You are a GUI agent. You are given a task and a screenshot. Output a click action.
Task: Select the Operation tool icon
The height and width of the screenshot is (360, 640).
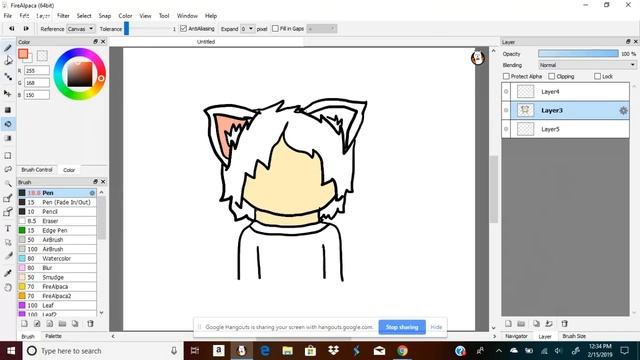click(8, 242)
